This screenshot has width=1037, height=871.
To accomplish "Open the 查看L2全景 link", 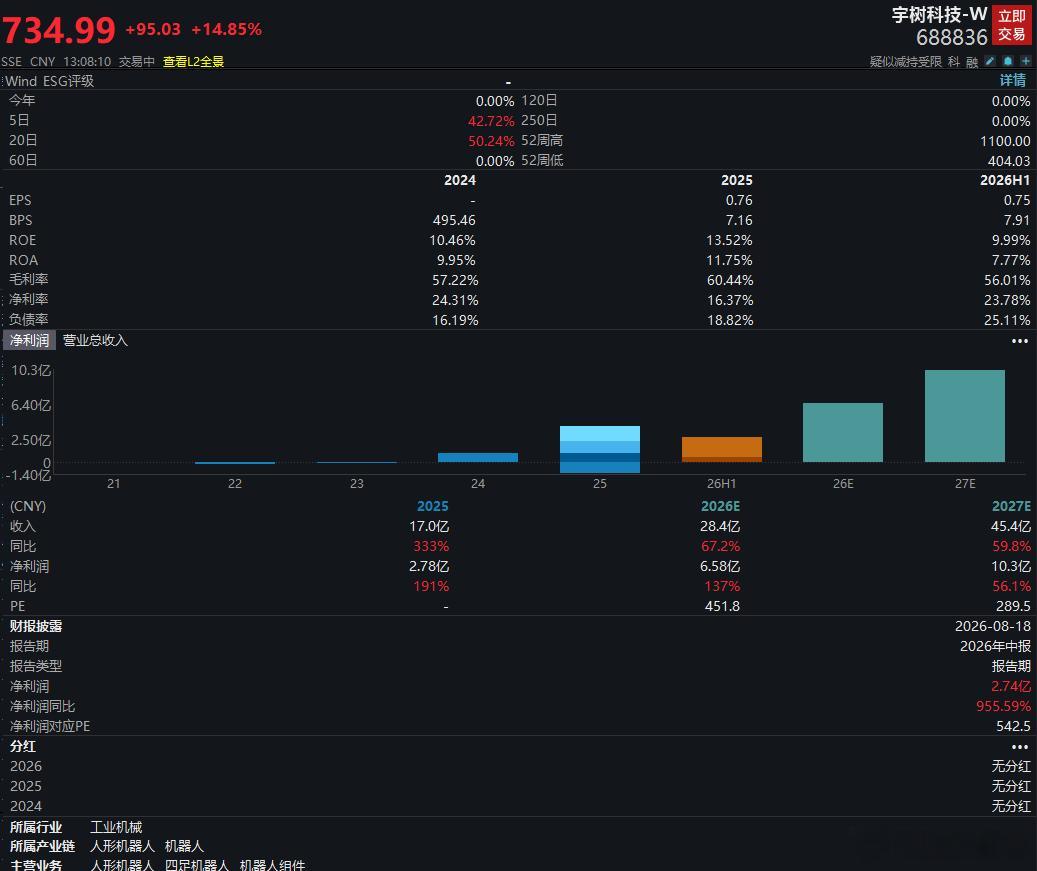I will [x=193, y=62].
